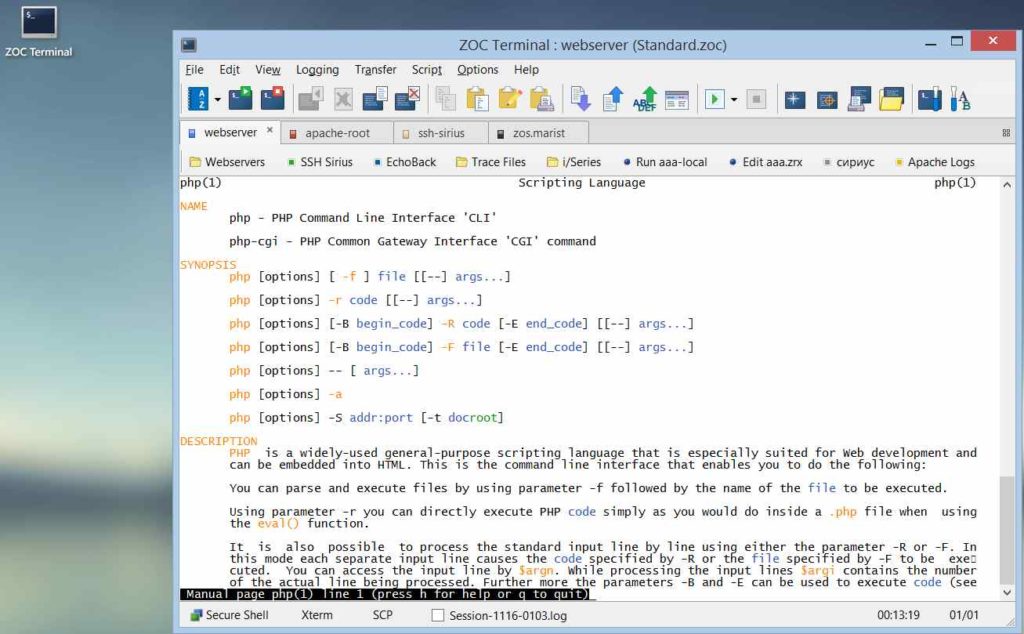Open the Options menu
The image size is (1024, 634).
click(477, 70)
